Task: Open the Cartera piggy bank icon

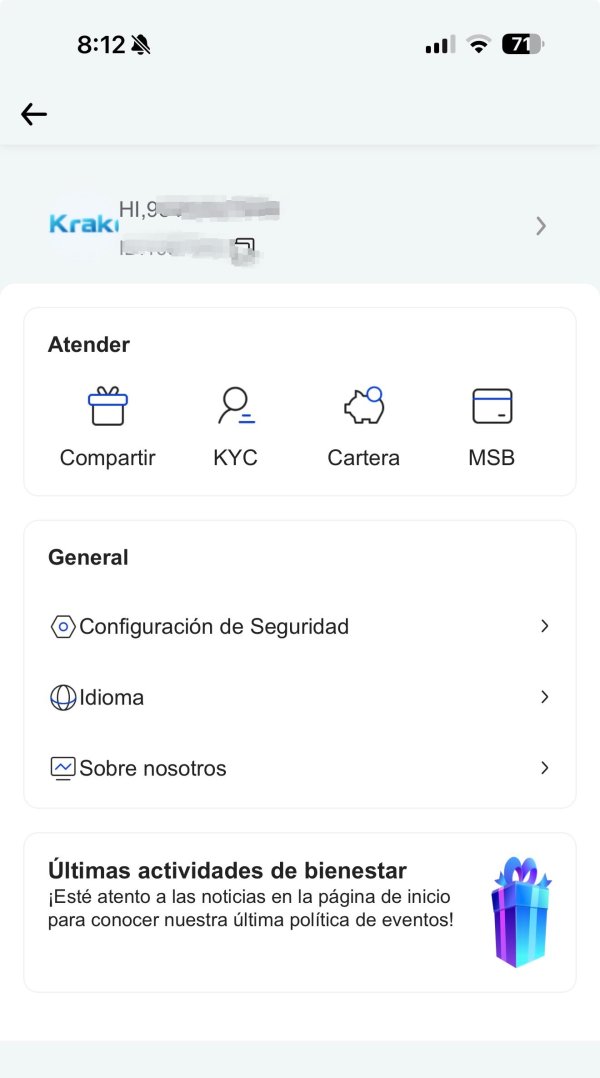Action: 364,406
